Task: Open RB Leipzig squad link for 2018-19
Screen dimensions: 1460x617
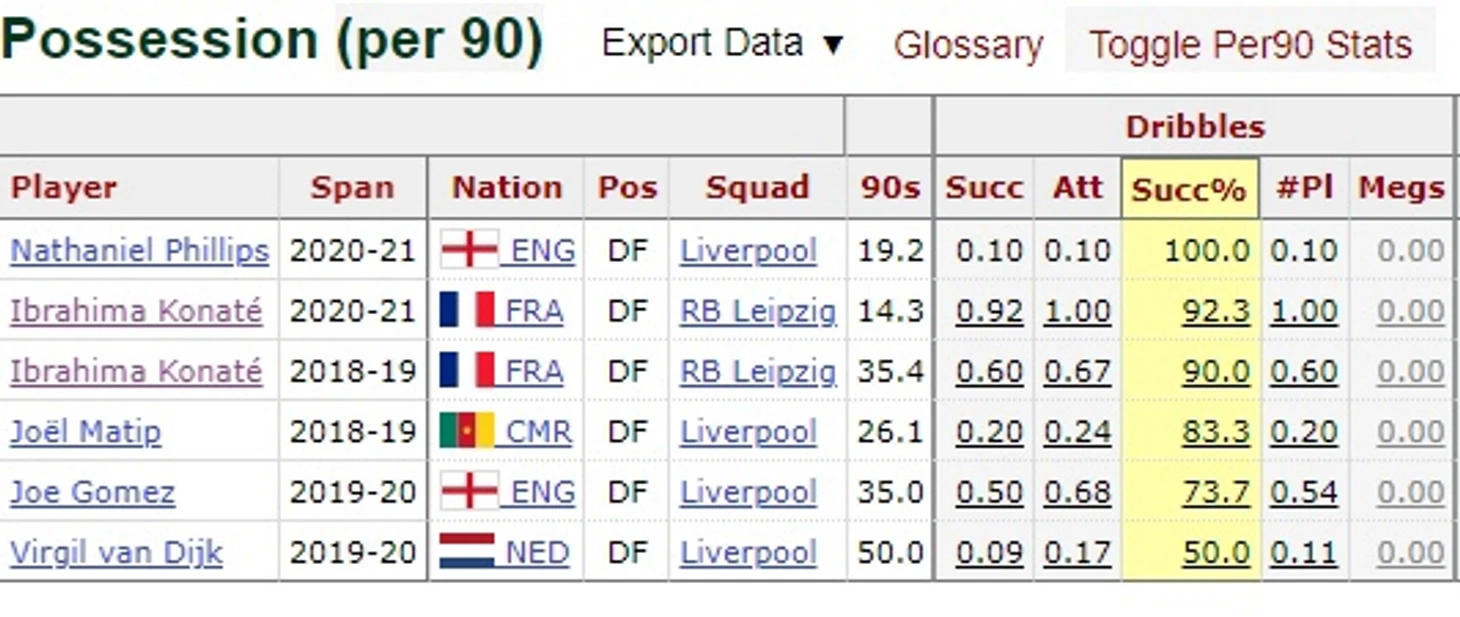Action: coord(758,372)
